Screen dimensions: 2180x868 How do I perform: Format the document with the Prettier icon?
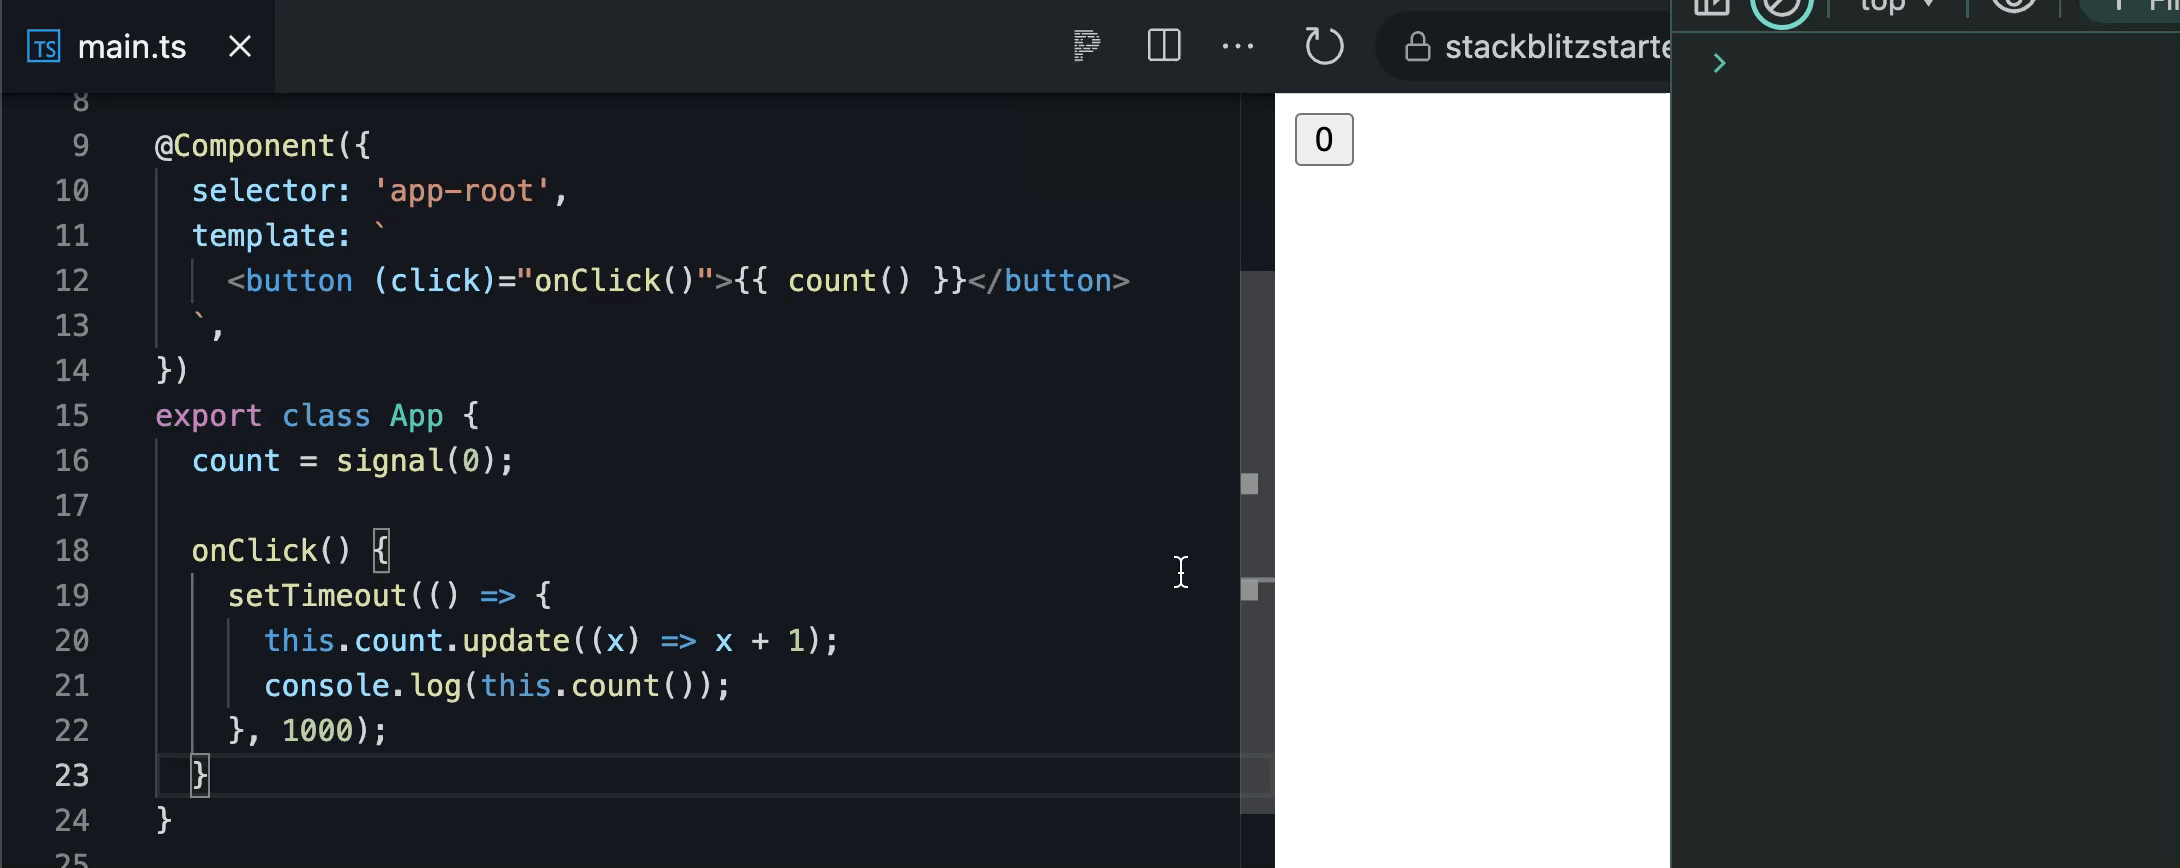point(1087,46)
